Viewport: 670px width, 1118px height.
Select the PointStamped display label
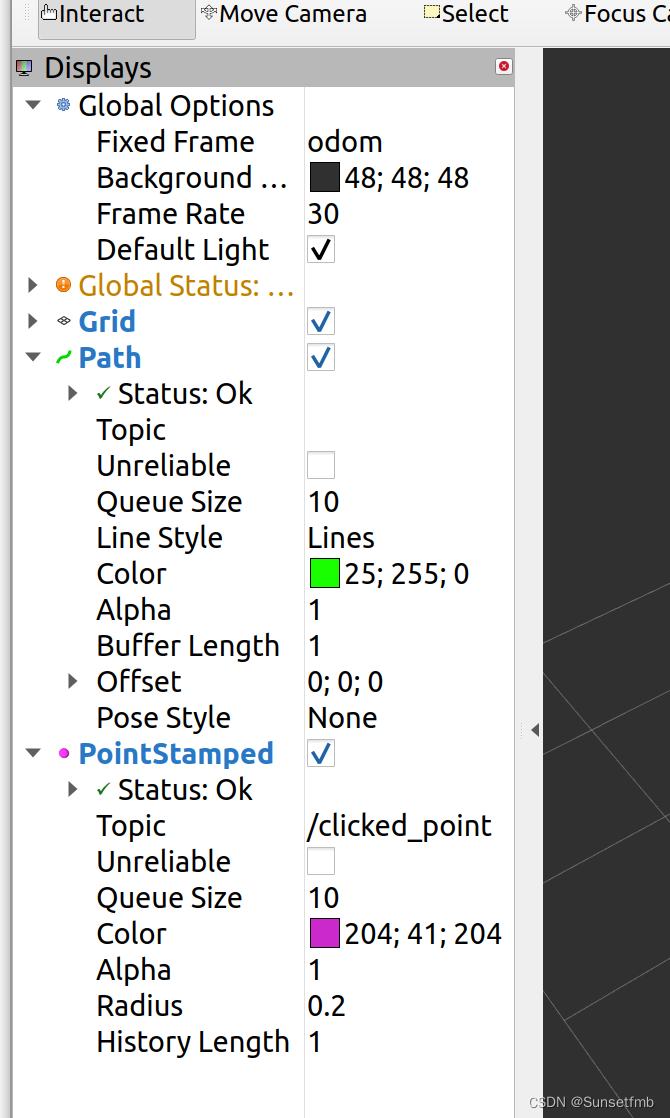(176, 753)
